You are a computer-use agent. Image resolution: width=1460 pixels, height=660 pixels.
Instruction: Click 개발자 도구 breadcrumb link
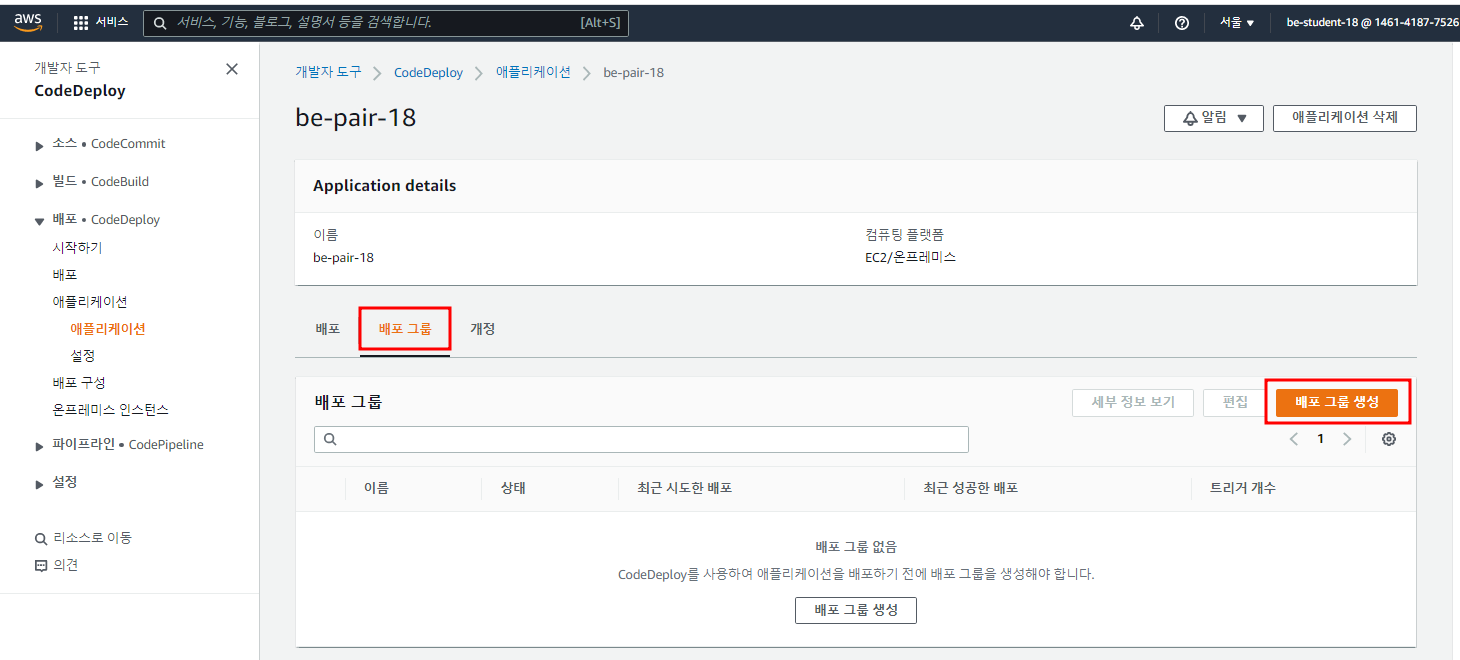pyautogui.click(x=328, y=72)
